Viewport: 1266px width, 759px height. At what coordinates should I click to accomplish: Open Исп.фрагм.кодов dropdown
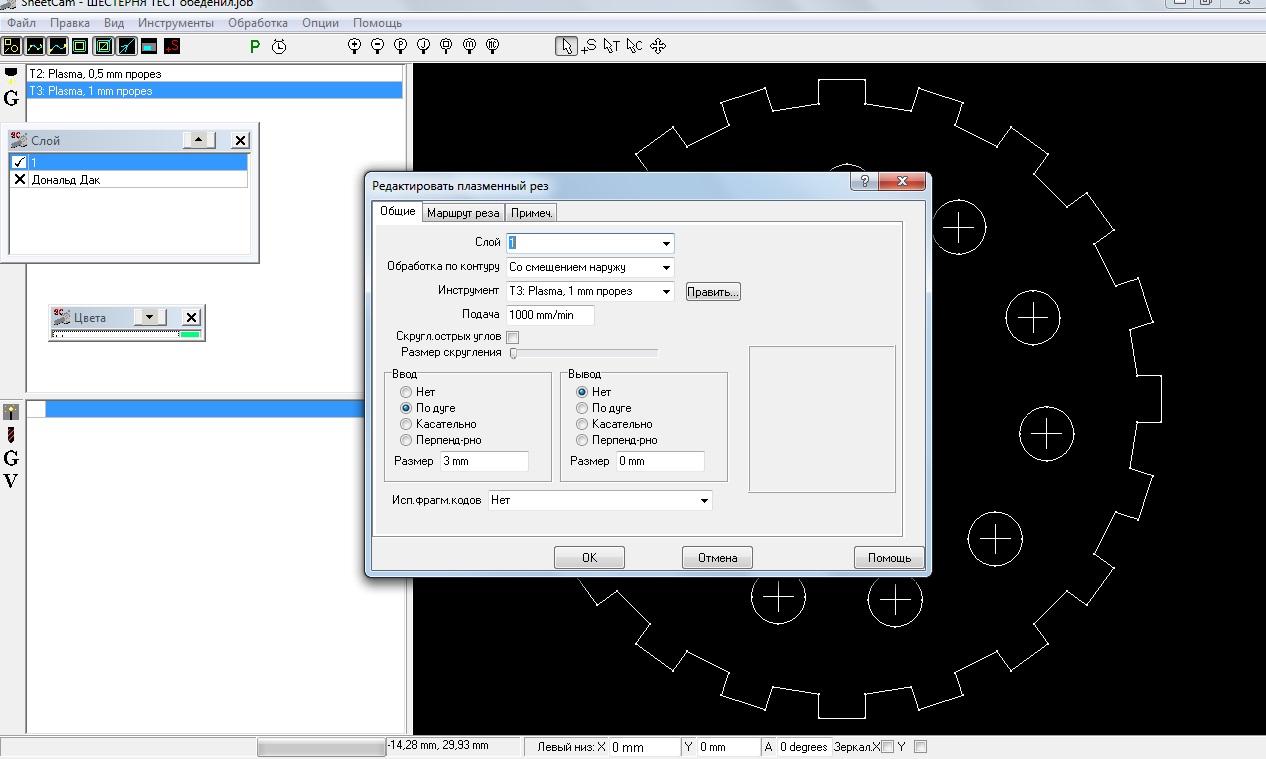[x=704, y=500]
